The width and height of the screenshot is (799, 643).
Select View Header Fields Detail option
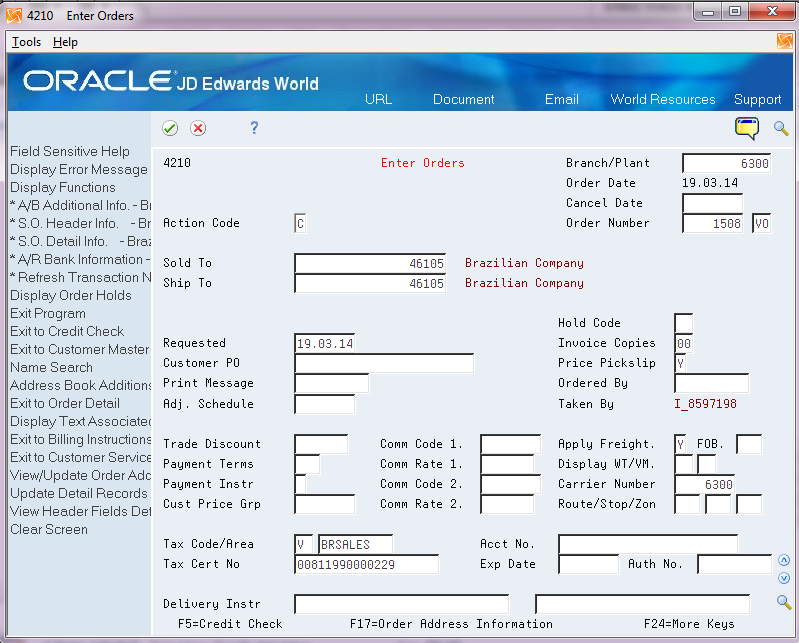coord(81,511)
